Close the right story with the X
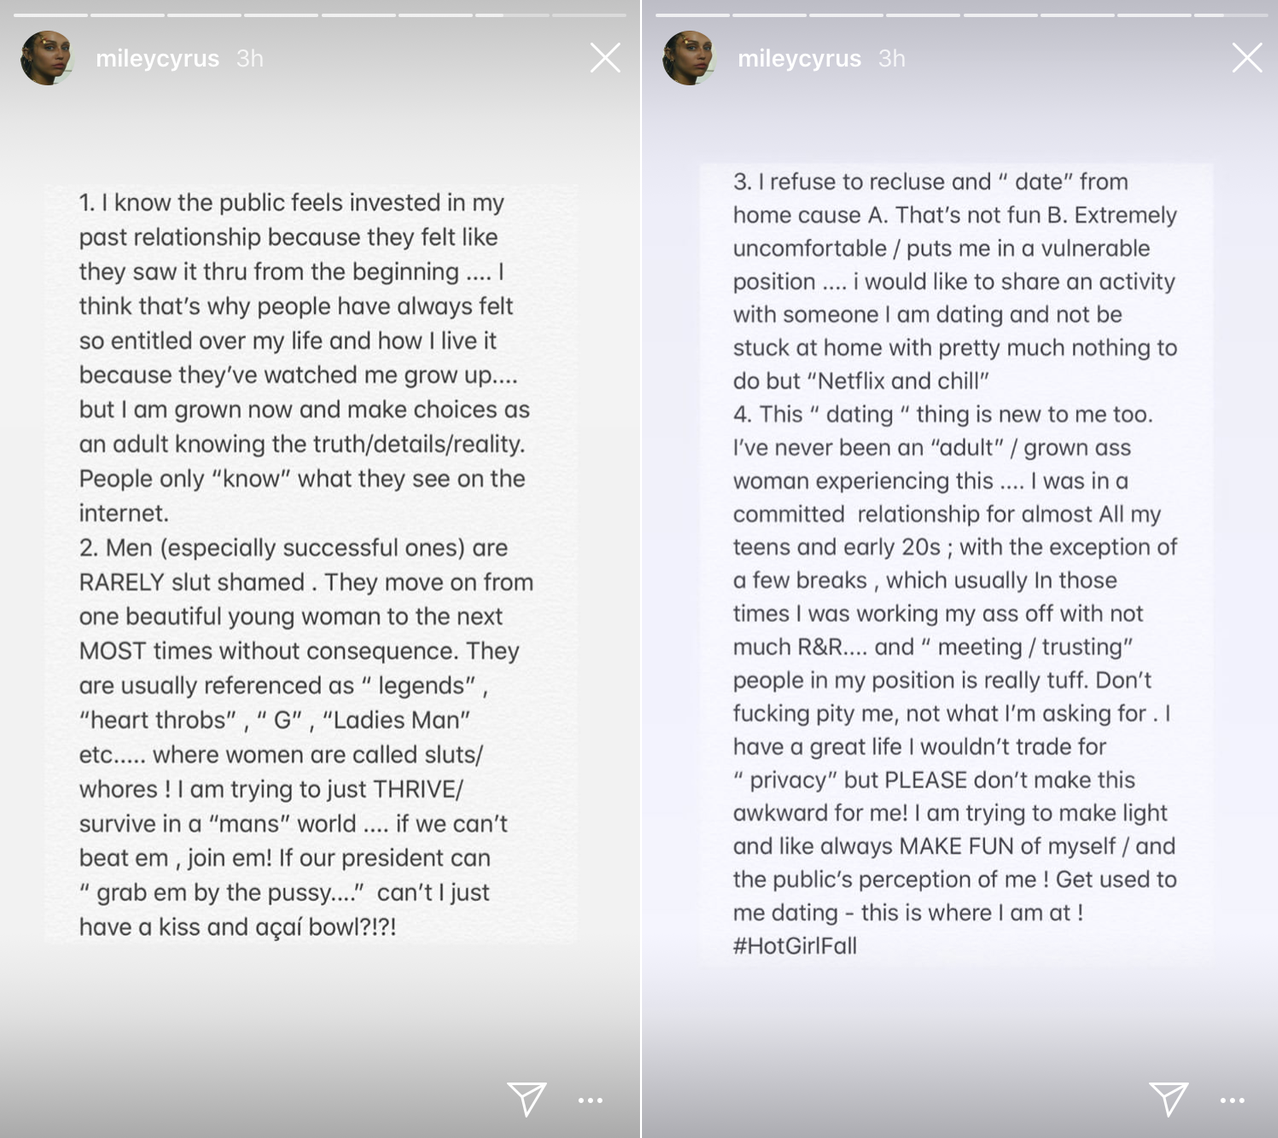 pos(1247,58)
